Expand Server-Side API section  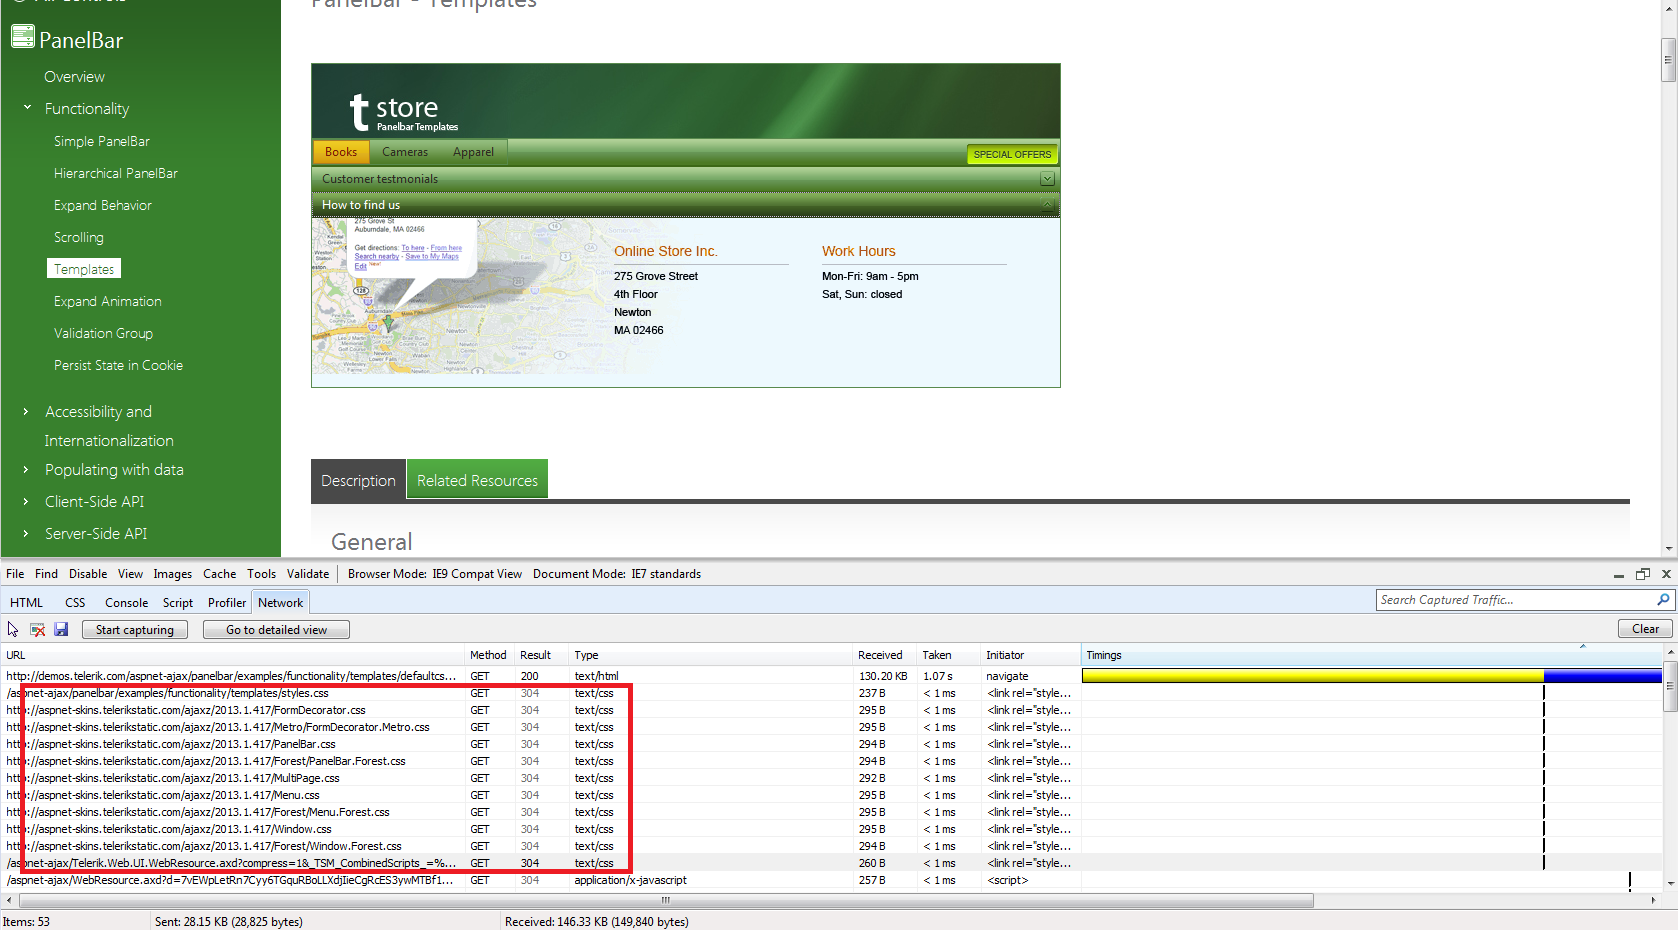pyautogui.click(x=26, y=534)
